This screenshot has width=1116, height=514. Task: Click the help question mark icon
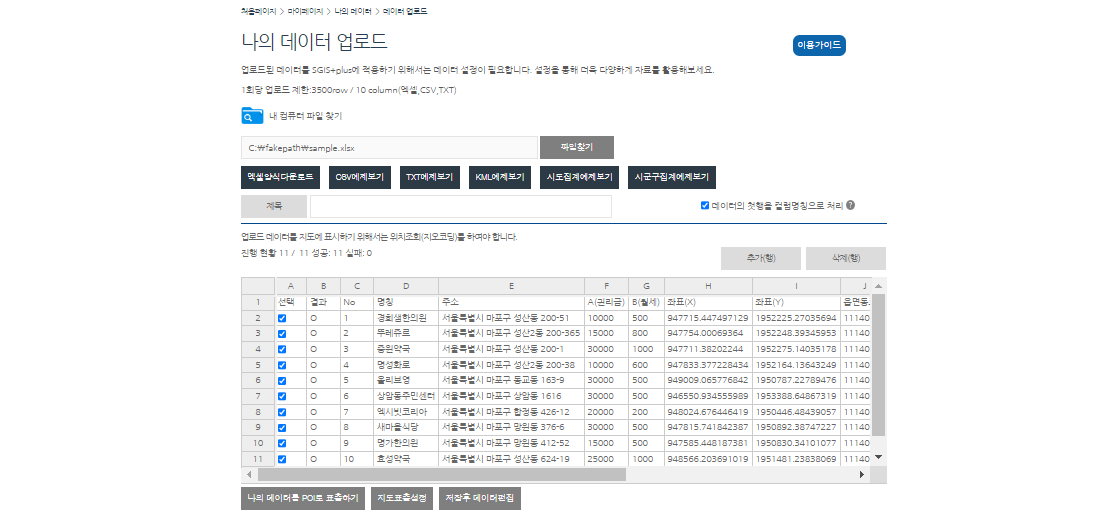coord(850,205)
